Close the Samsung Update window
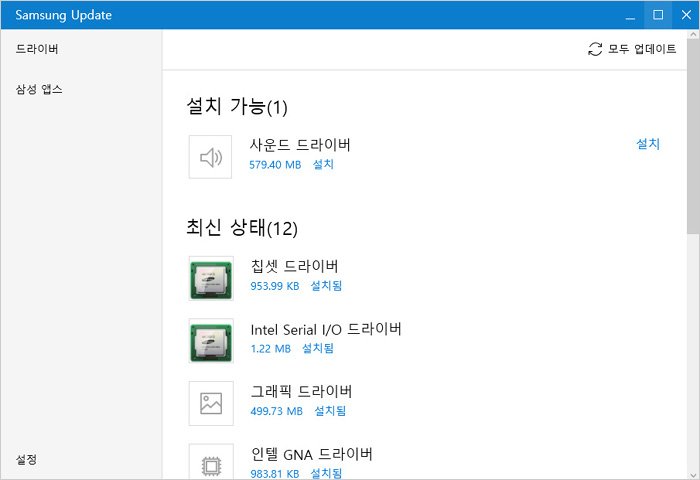This screenshot has width=700, height=480. pyautogui.click(x=686, y=15)
